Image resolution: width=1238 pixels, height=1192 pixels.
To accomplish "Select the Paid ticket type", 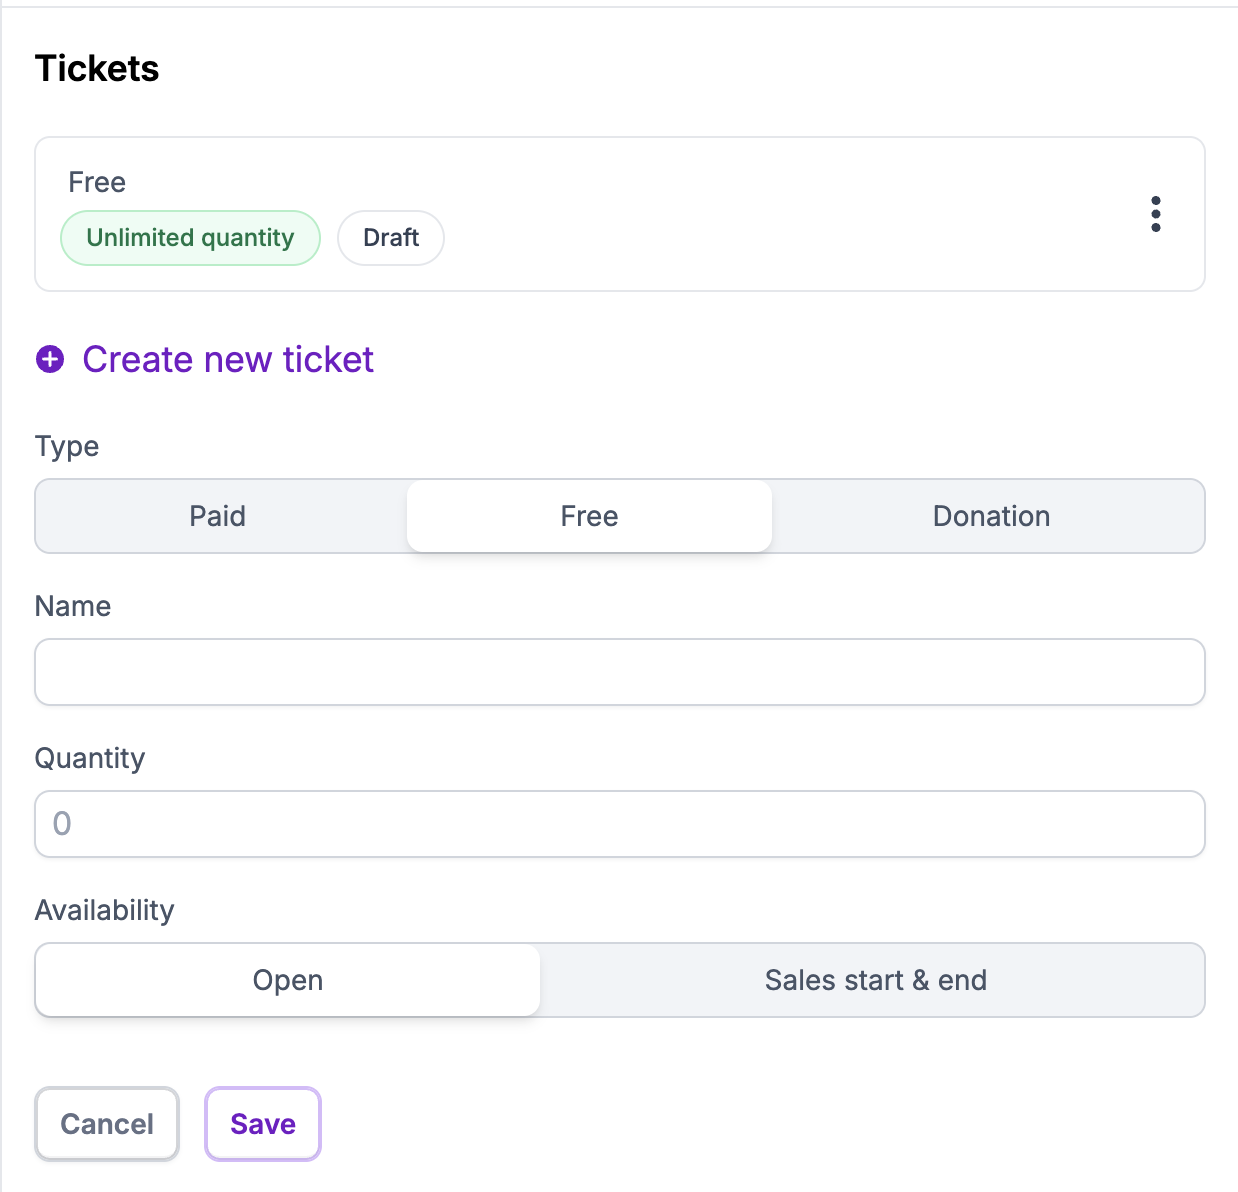I will [x=218, y=516].
